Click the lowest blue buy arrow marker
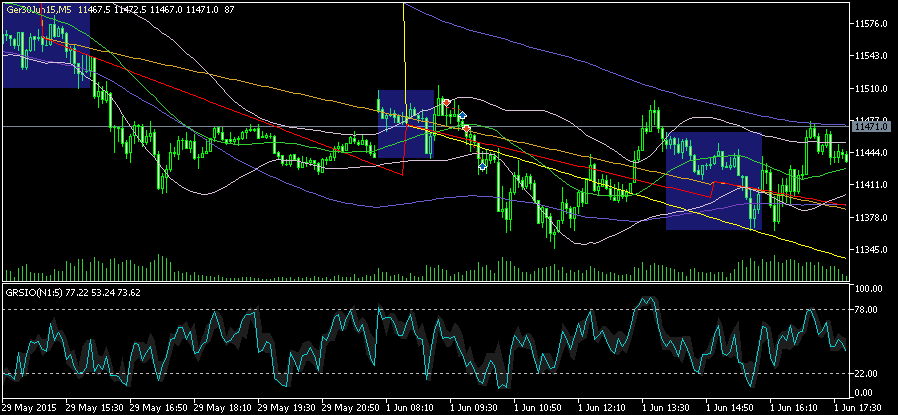This screenshot has width=898, height=415. tap(483, 165)
